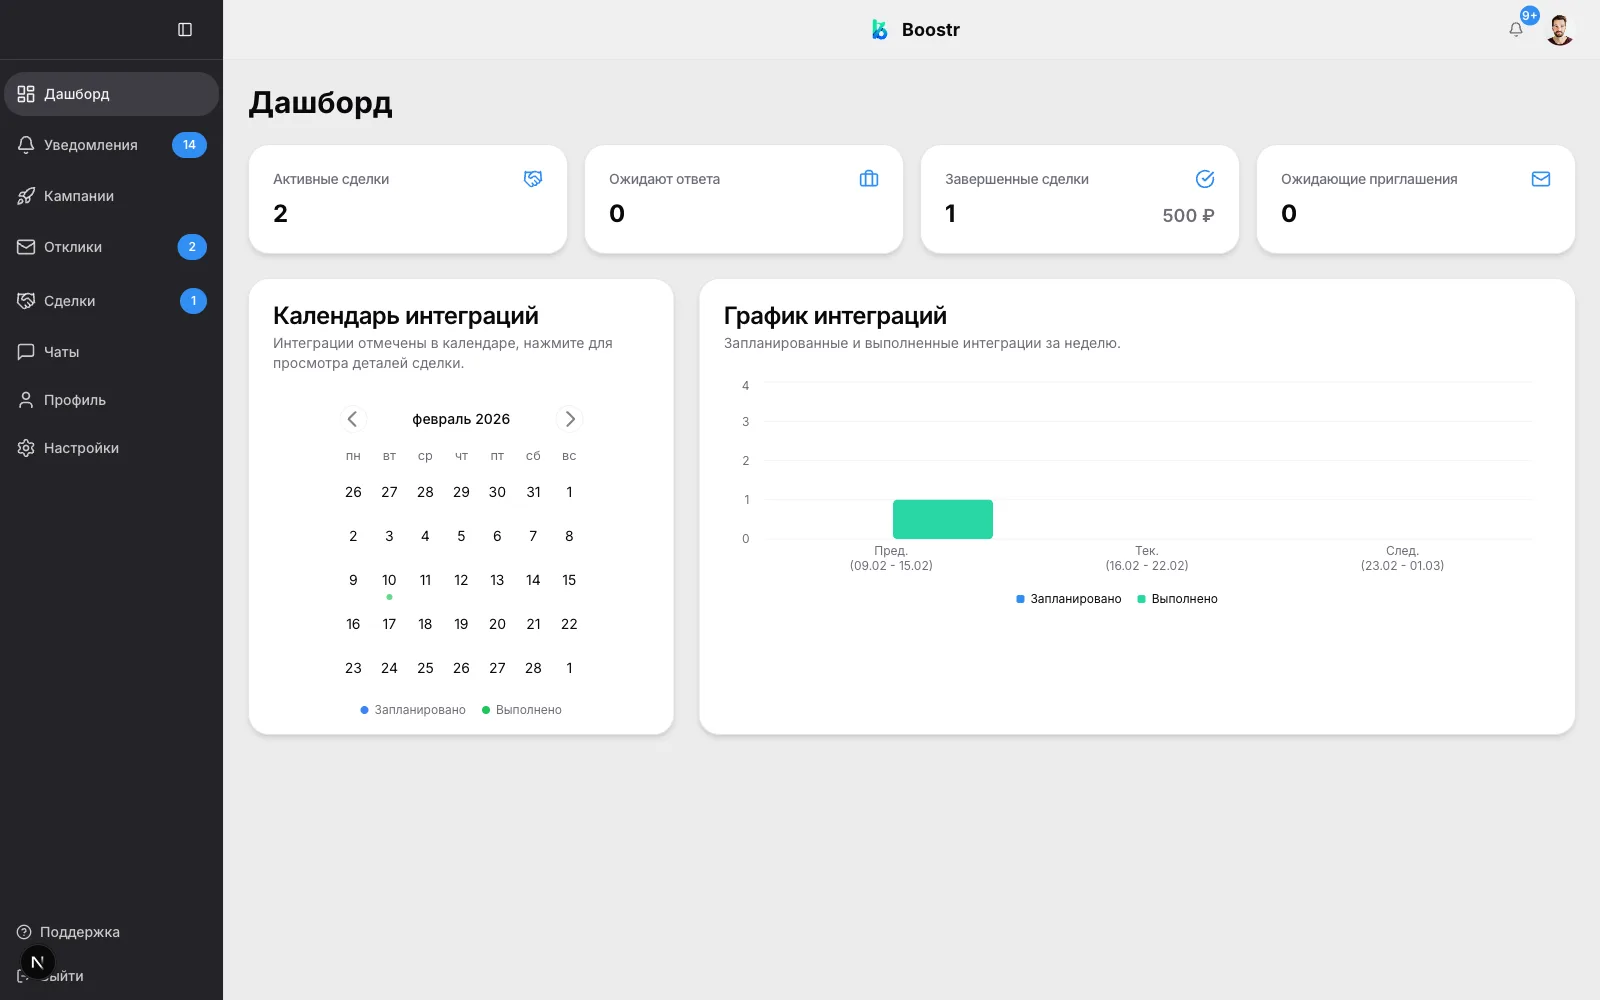Click the Запланировано legend marker under the chart
1600x1000 pixels.
1019,598
